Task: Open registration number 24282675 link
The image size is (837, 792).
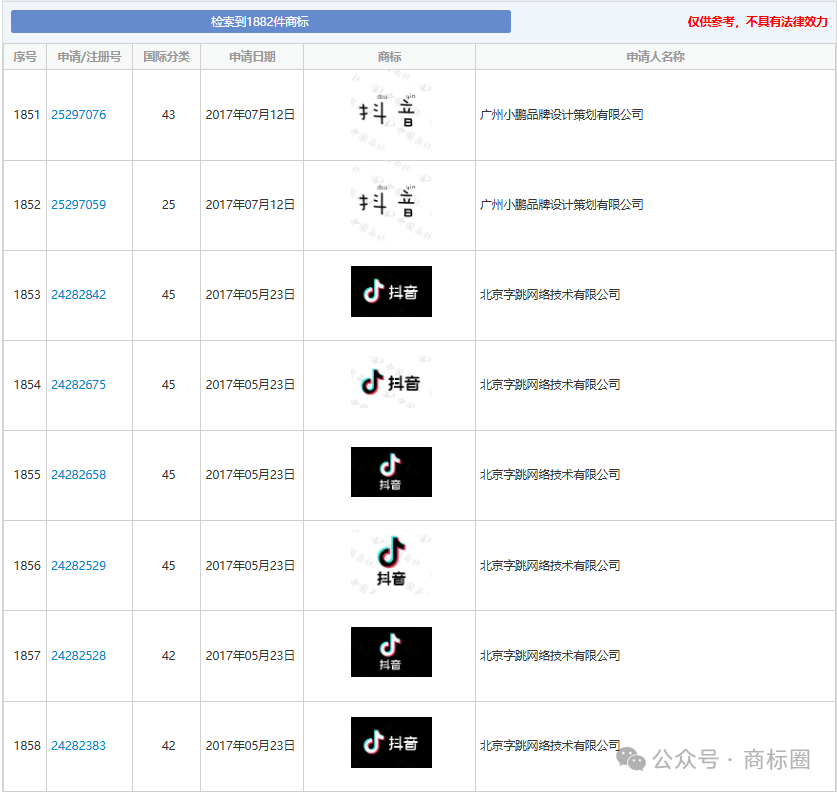Action: tap(78, 385)
